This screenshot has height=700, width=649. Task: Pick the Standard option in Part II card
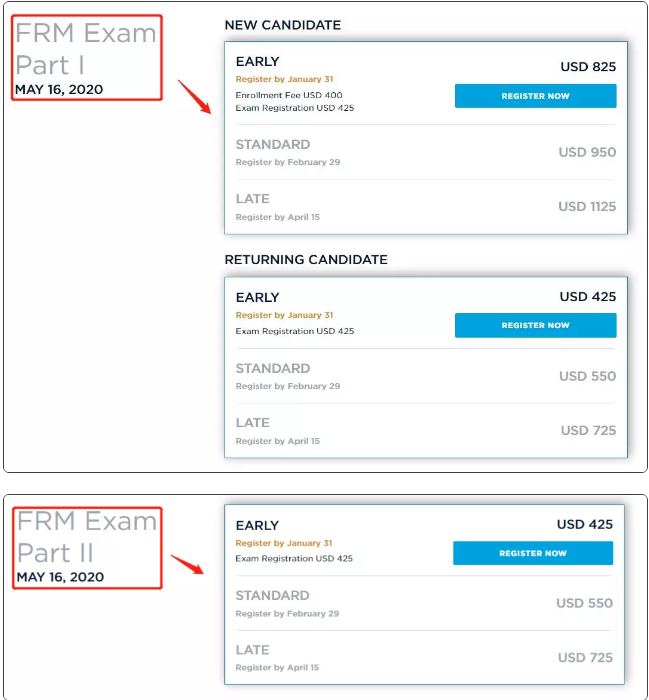pos(425,603)
